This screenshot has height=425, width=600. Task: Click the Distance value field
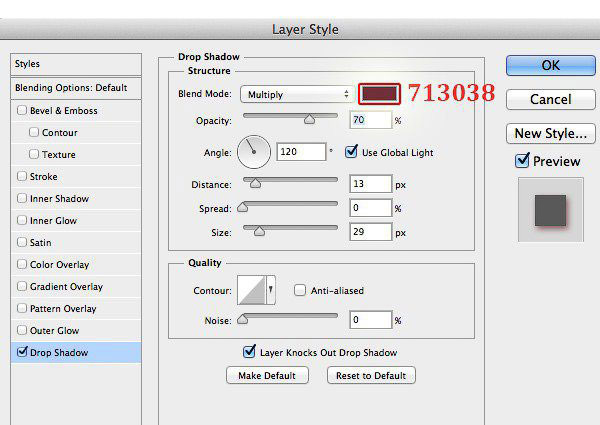[x=370, y=184]
